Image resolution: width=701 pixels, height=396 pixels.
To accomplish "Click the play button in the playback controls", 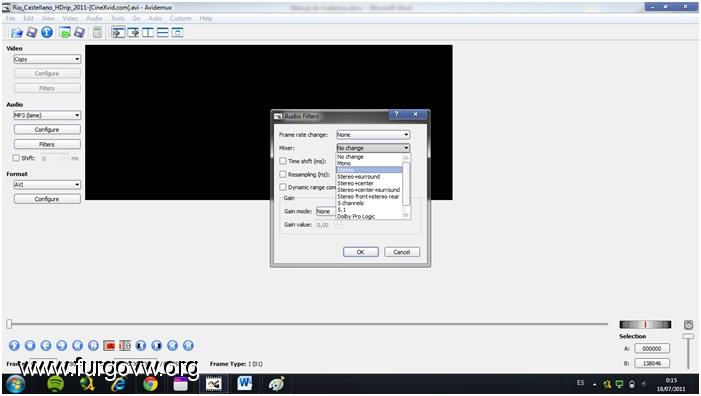I will tap(14, 345).
